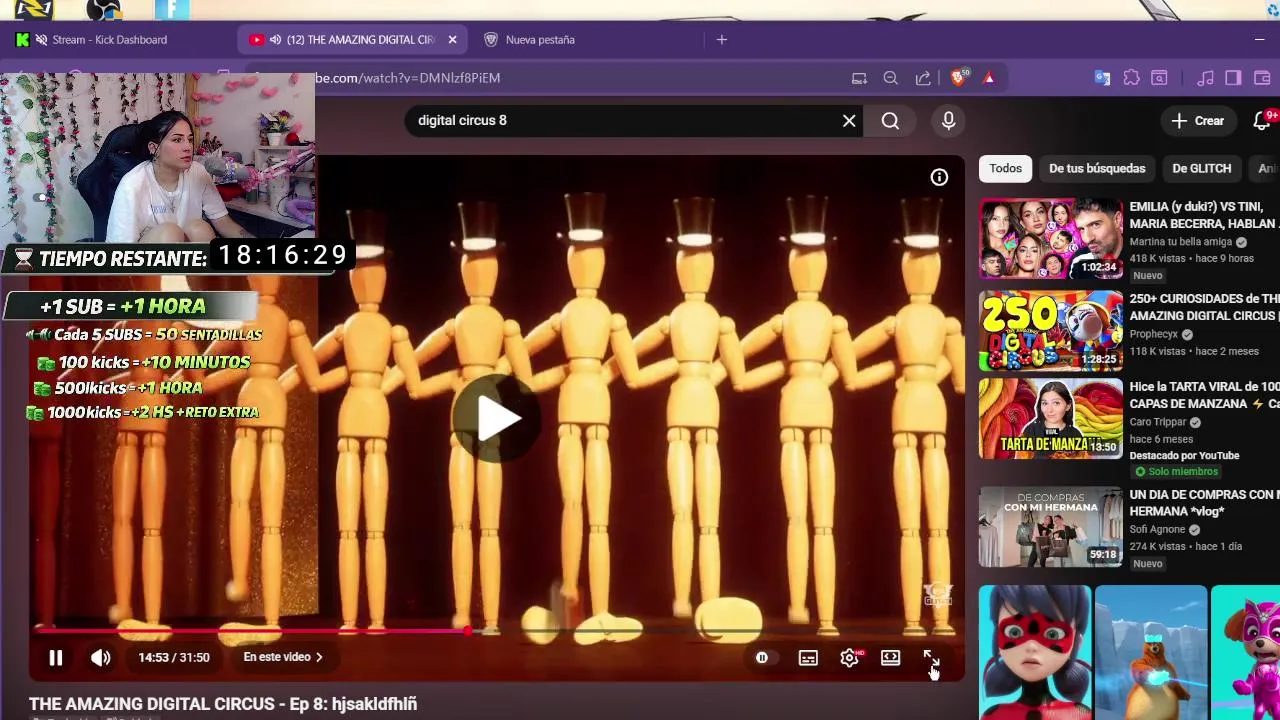Switch to the 'Nueva pestaña' browser tab
The image size is (1280, 720).
(540, 40)
